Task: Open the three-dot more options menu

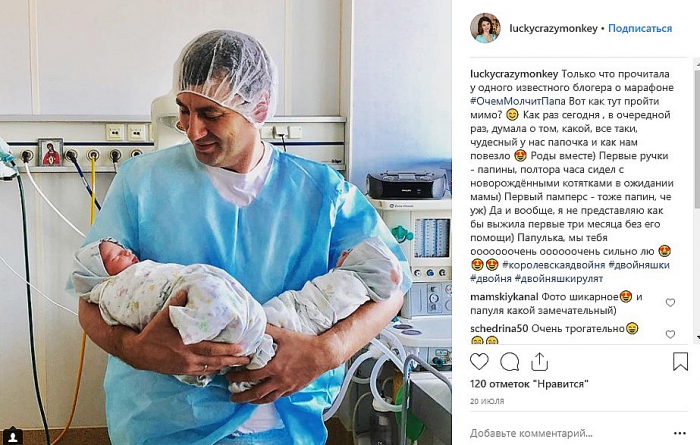Action: coord(679,433)
